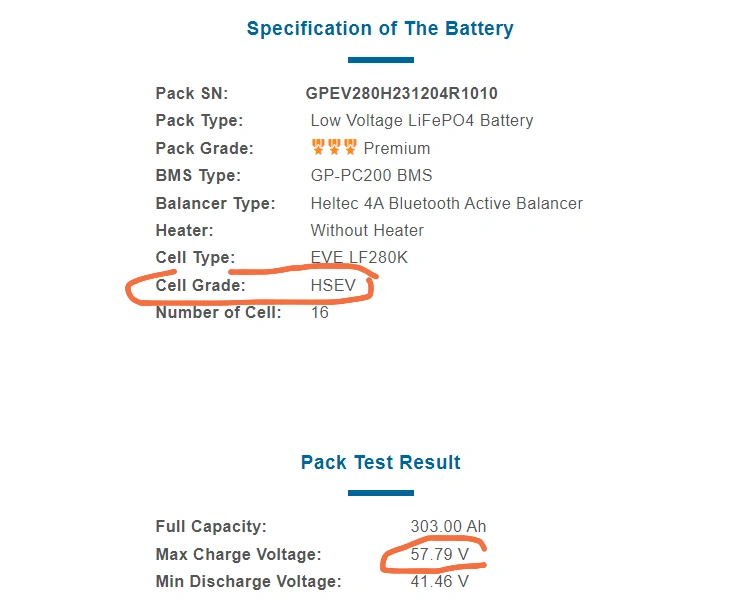754x612 pixels.
Task: Click the Without Heater value
Action: click(367, 230)
